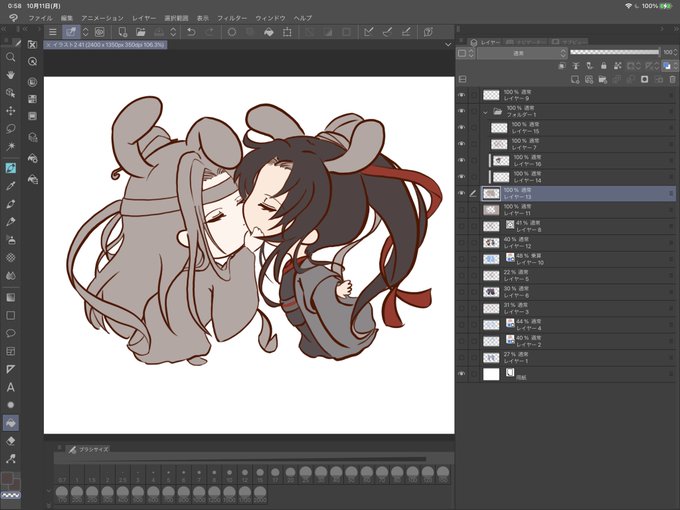The height and width of the screenshot is (510, 680).
Task: Select the Eraser tool
Action: 11,441
